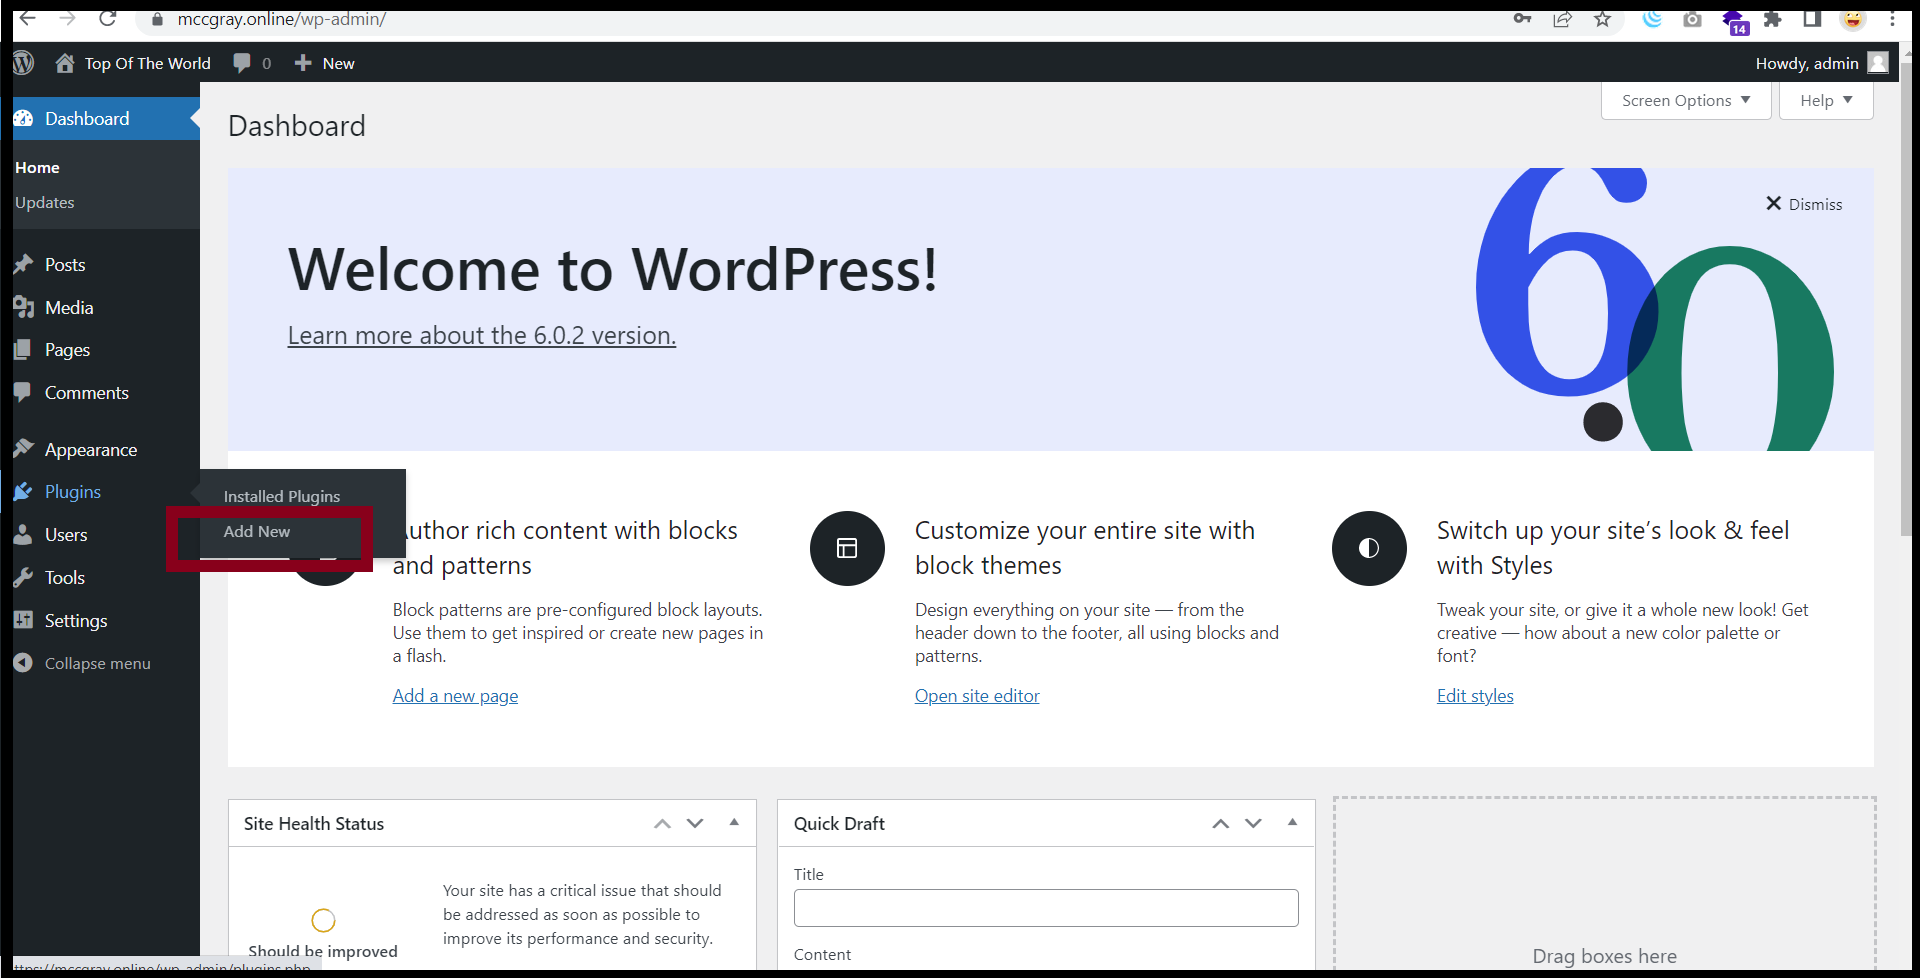Click the WordPress logo icon in admin bar
1920x978 pixels.
point(23,63)
